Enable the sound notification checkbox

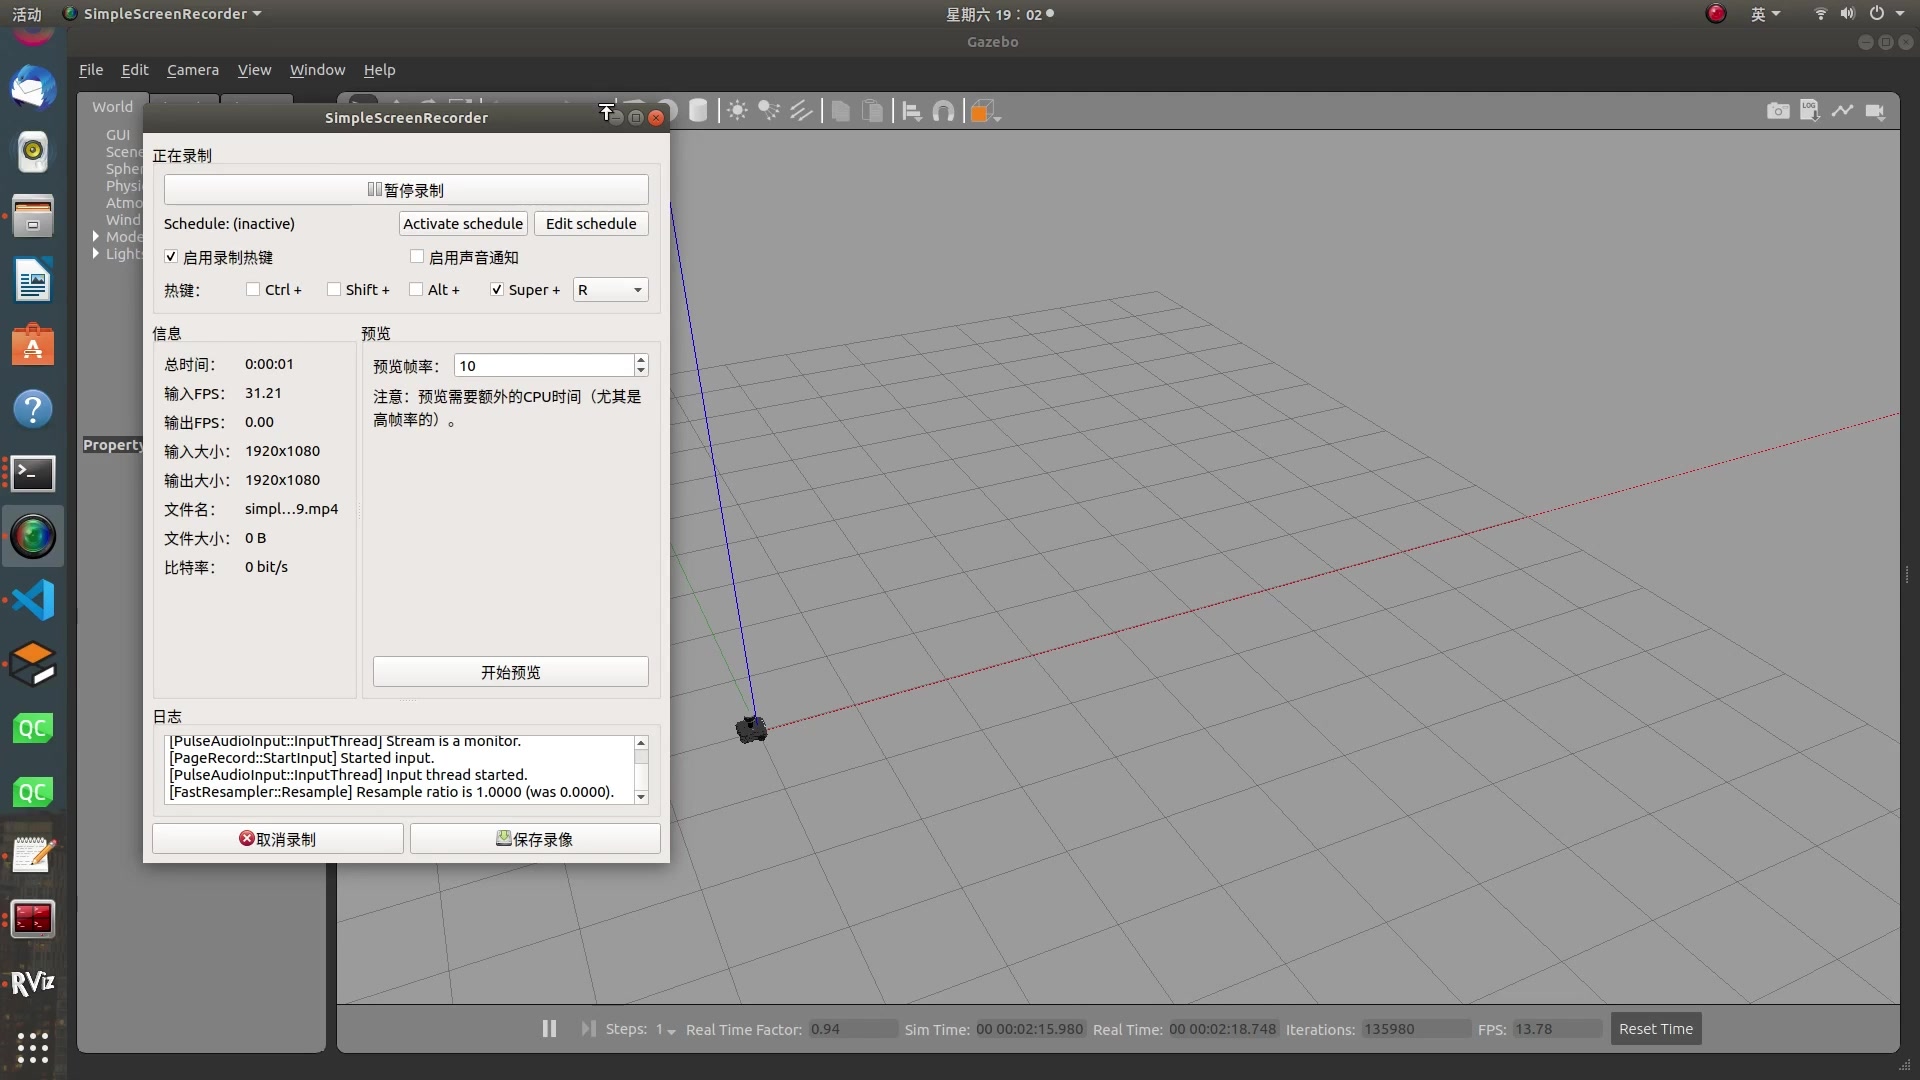click(417, 257)
